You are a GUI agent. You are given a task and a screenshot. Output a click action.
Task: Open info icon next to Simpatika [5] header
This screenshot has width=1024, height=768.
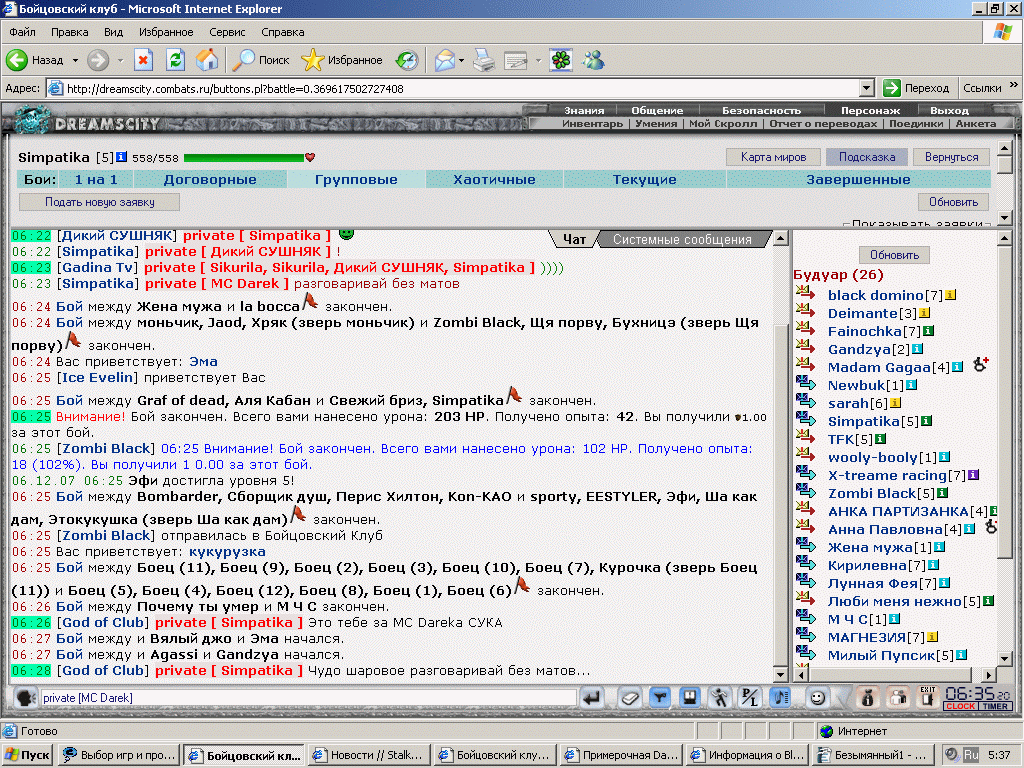(x=121, y=157)
